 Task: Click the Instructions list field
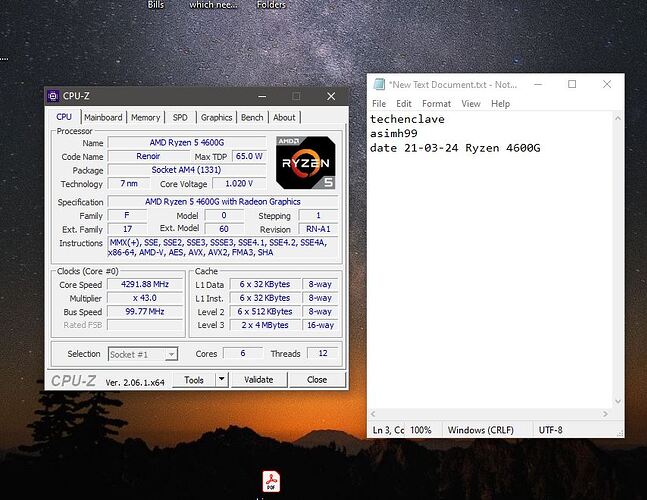click(x=223, y=248)
